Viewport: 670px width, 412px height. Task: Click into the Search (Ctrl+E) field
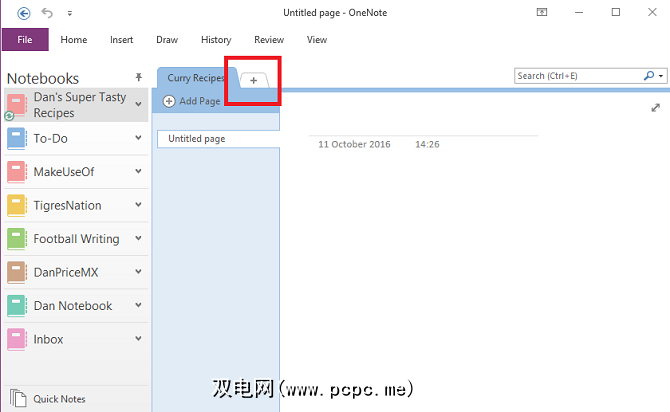(578, 76)
